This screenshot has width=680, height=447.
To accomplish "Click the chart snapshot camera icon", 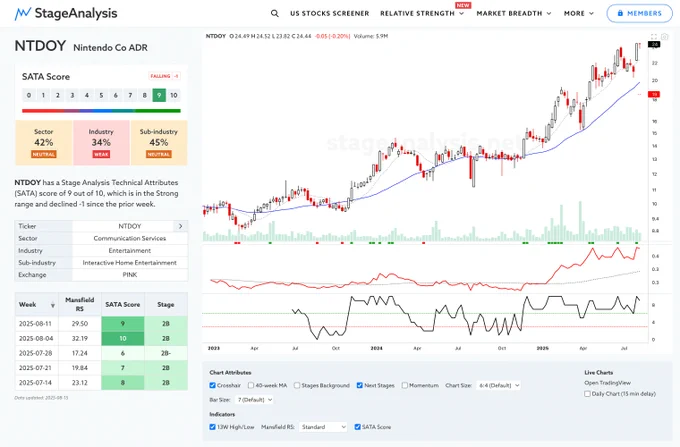I will 665,36.
